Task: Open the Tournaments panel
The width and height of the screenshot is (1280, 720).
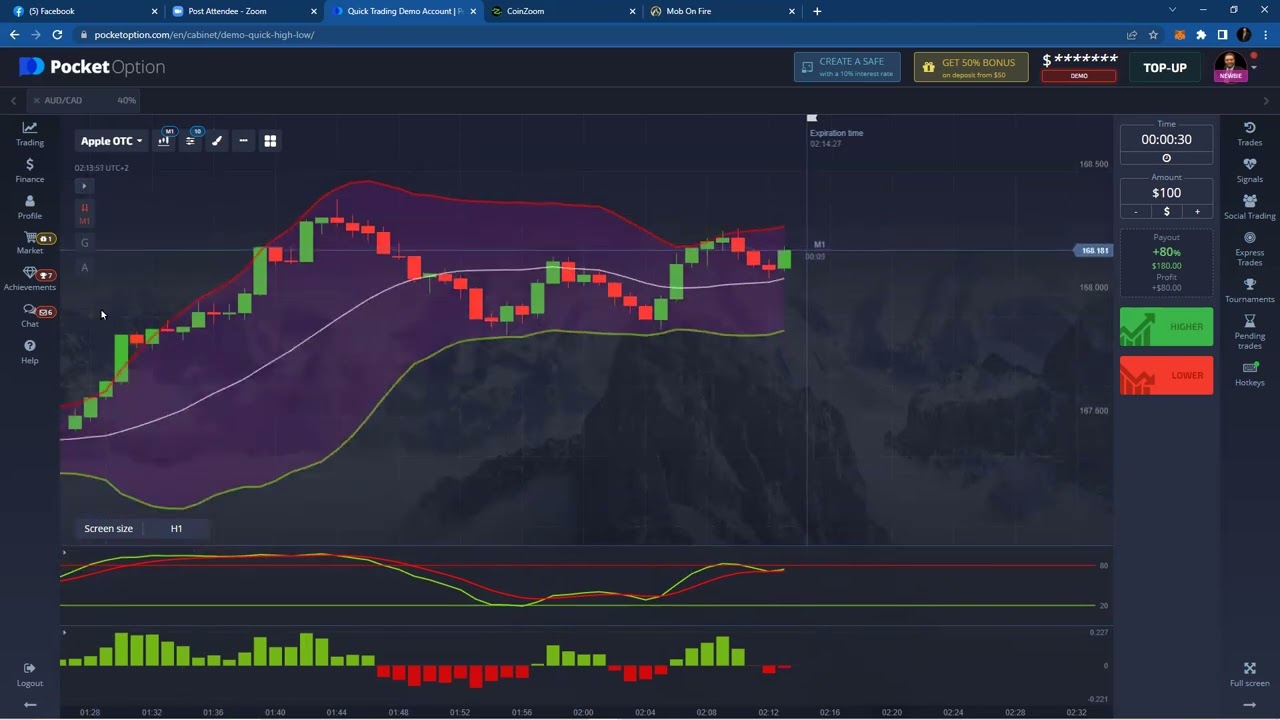Action: [x=1249, y=291]
